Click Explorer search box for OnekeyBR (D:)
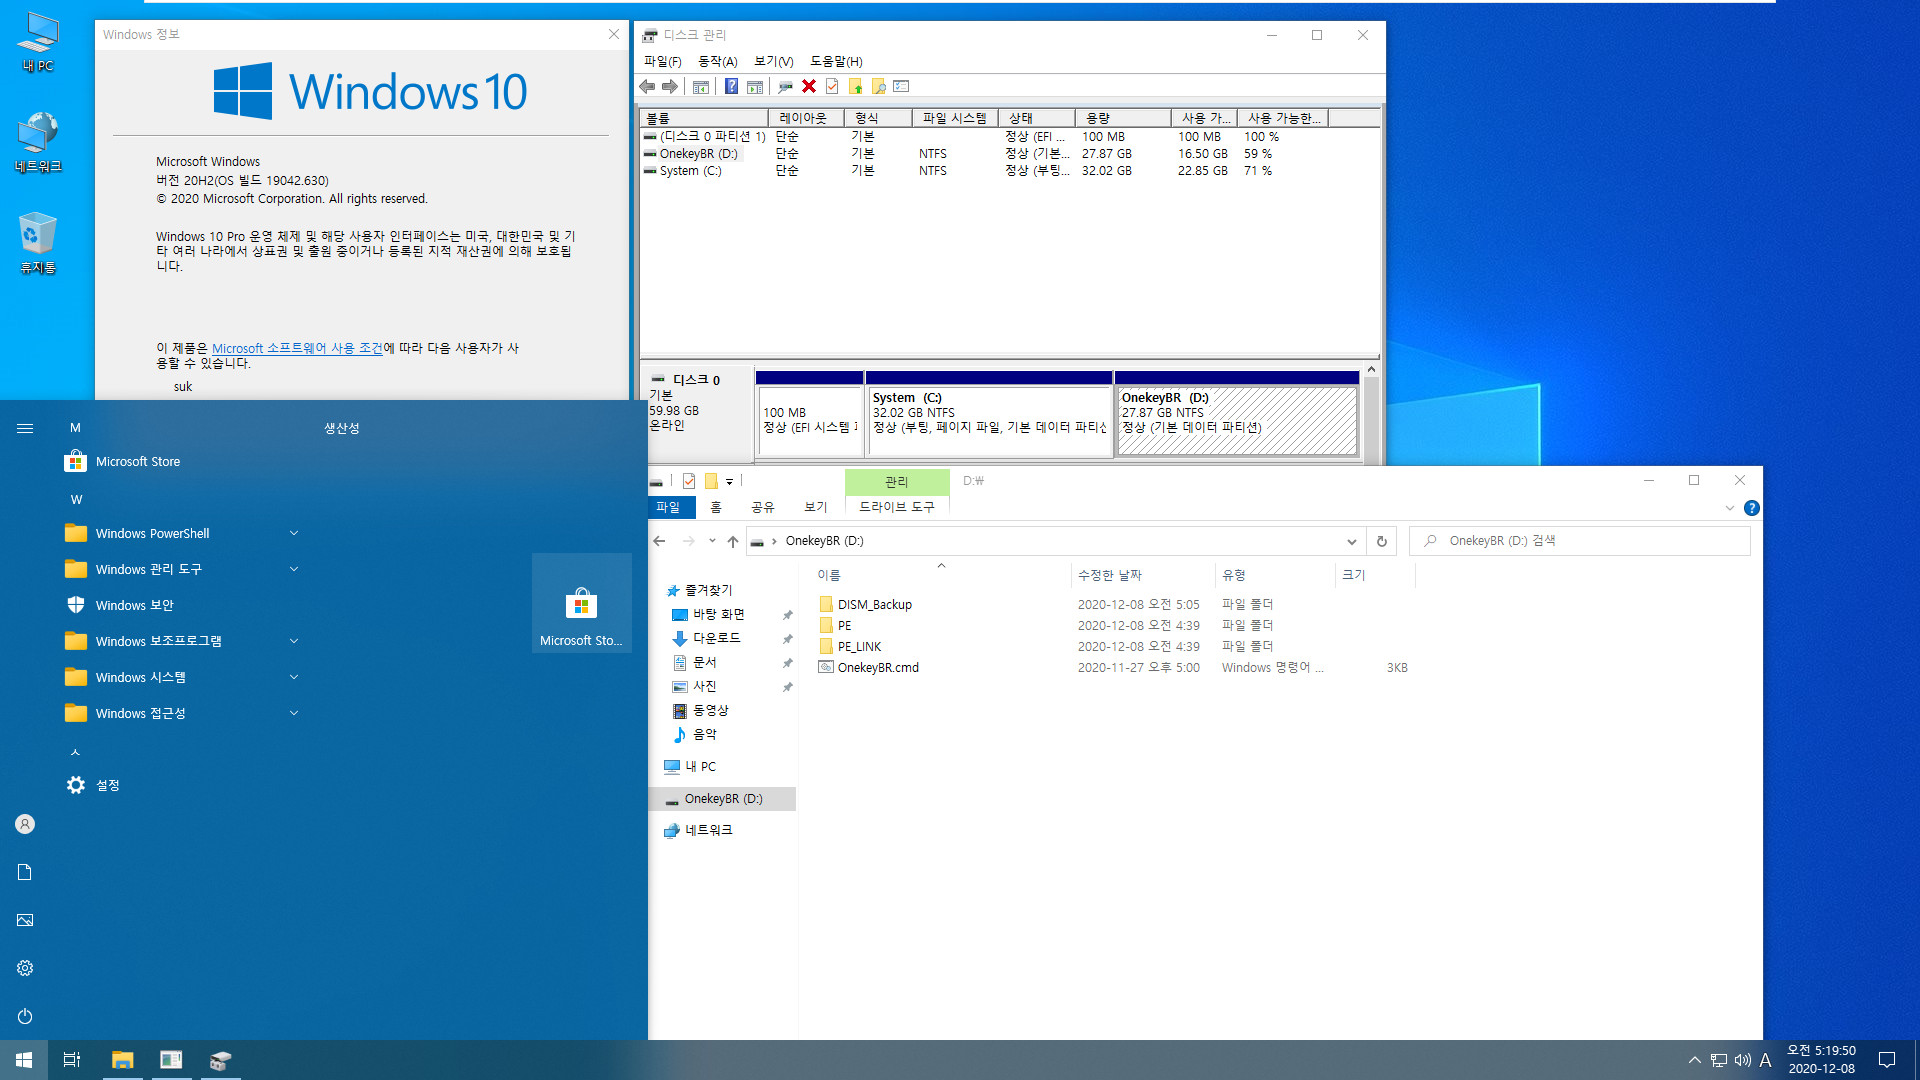The width and height of the screenshot is (1920, 1080). click(x=1580, y=541)
